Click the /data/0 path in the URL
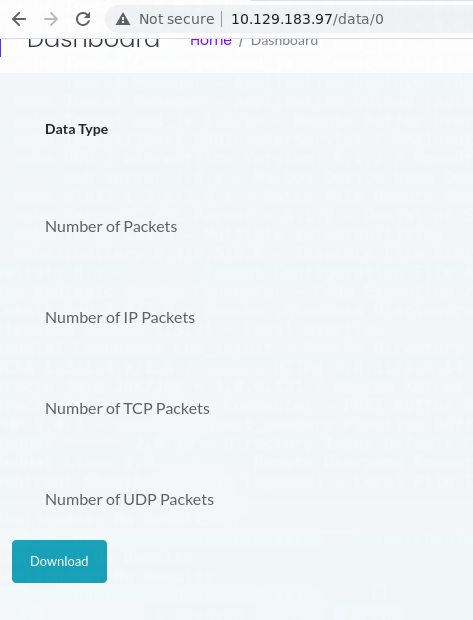The image size is (473, 620). [358, 19]
